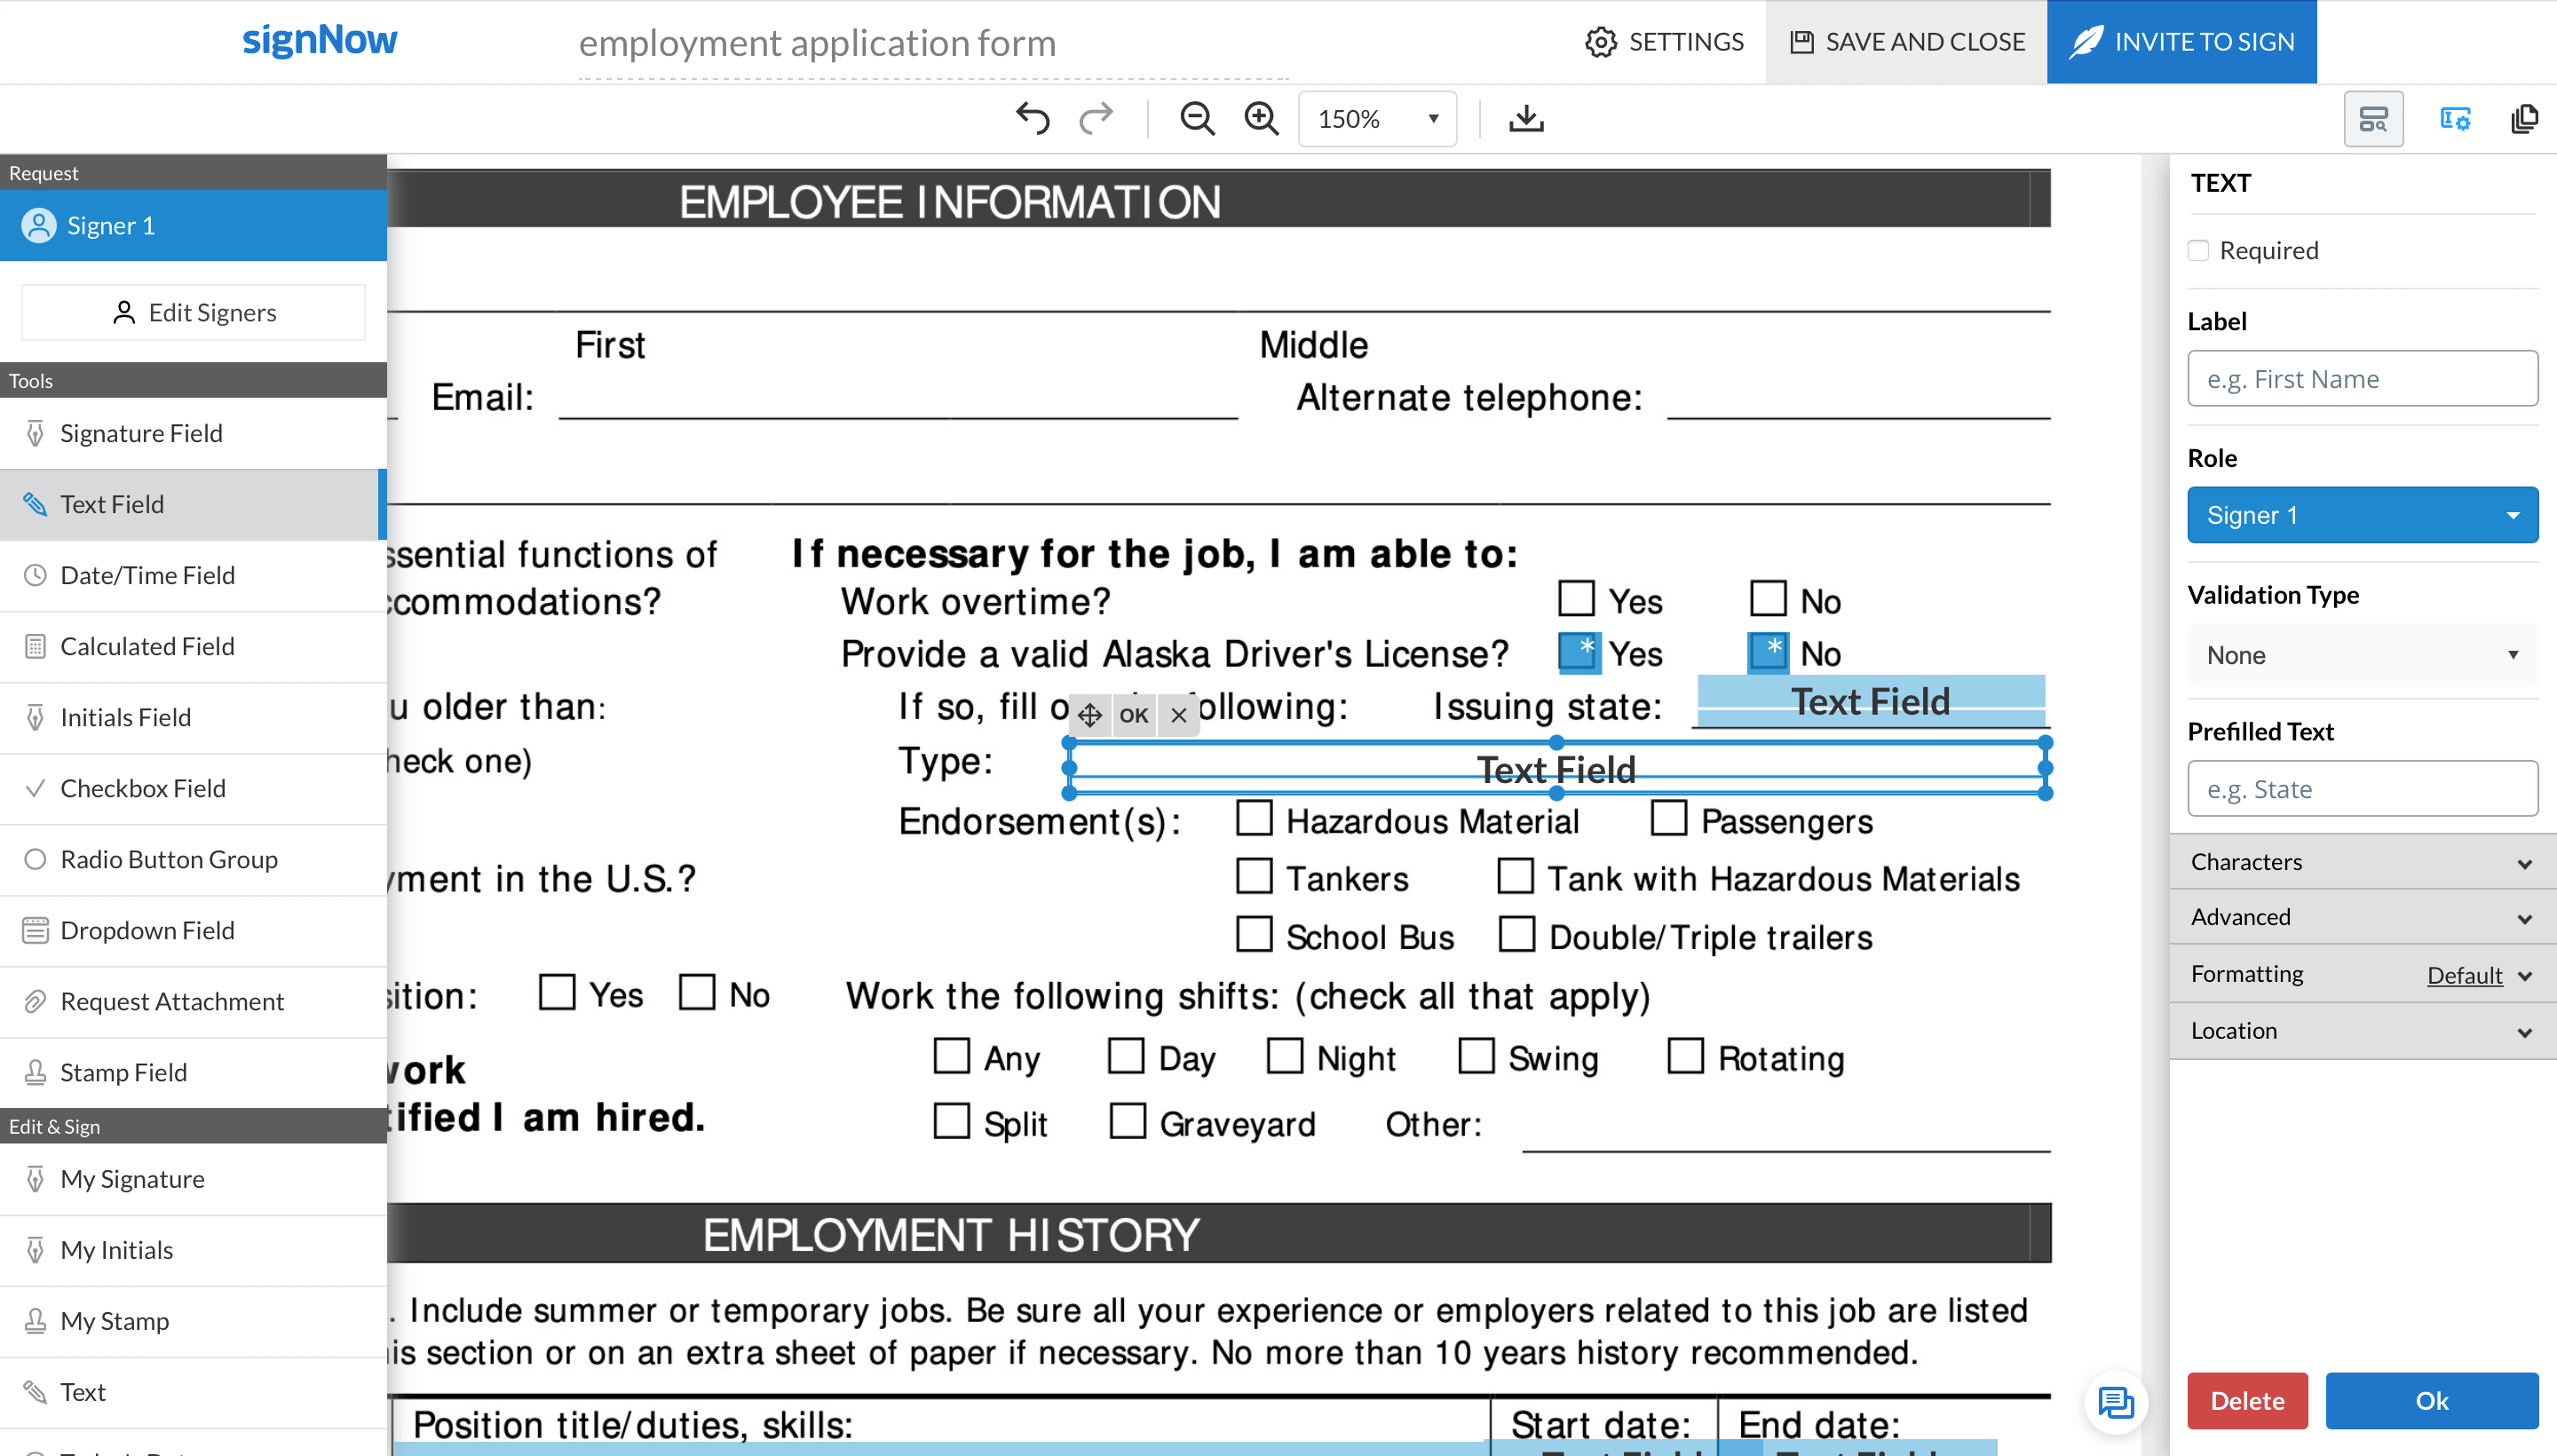Open the 150% zoom level dropdown
2557x1456 pixels.
[1377, 119]
